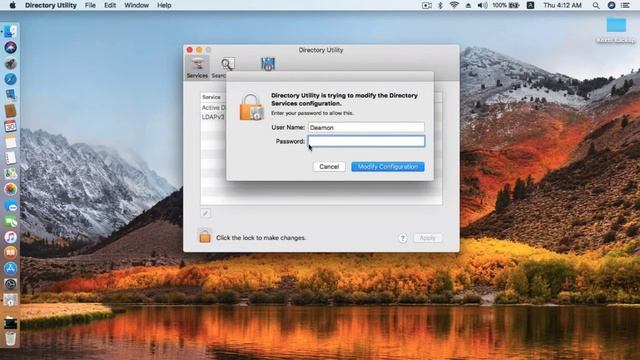
Task: Open help with the question mark button
Action: point(402,238)
